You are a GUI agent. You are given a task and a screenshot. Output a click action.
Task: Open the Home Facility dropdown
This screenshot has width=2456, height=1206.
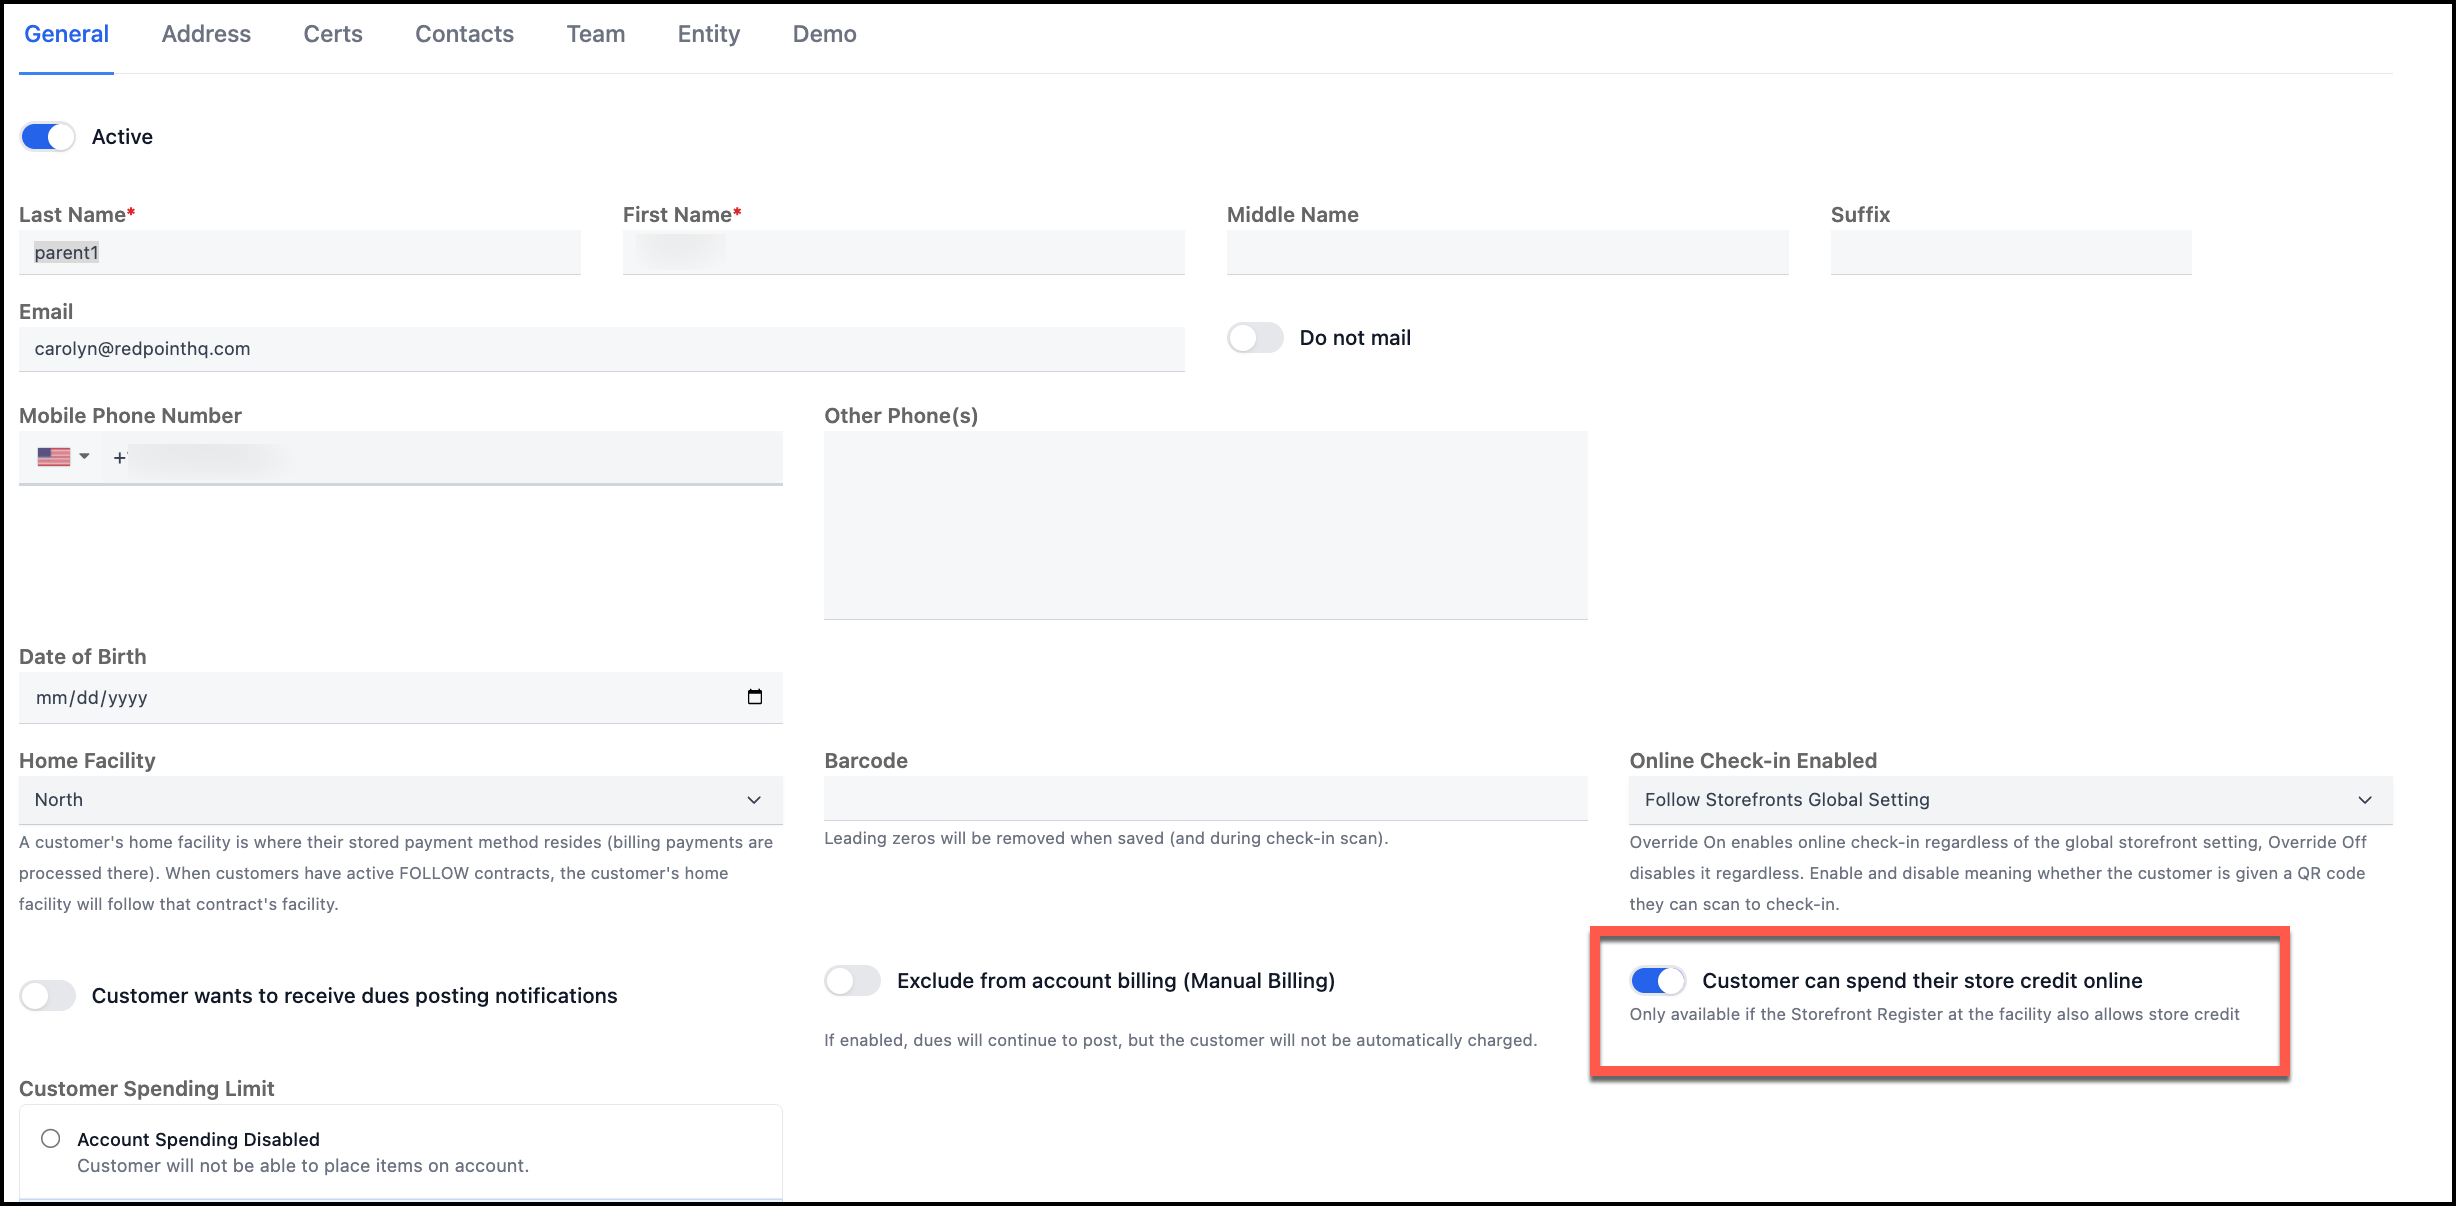point(400,800)
